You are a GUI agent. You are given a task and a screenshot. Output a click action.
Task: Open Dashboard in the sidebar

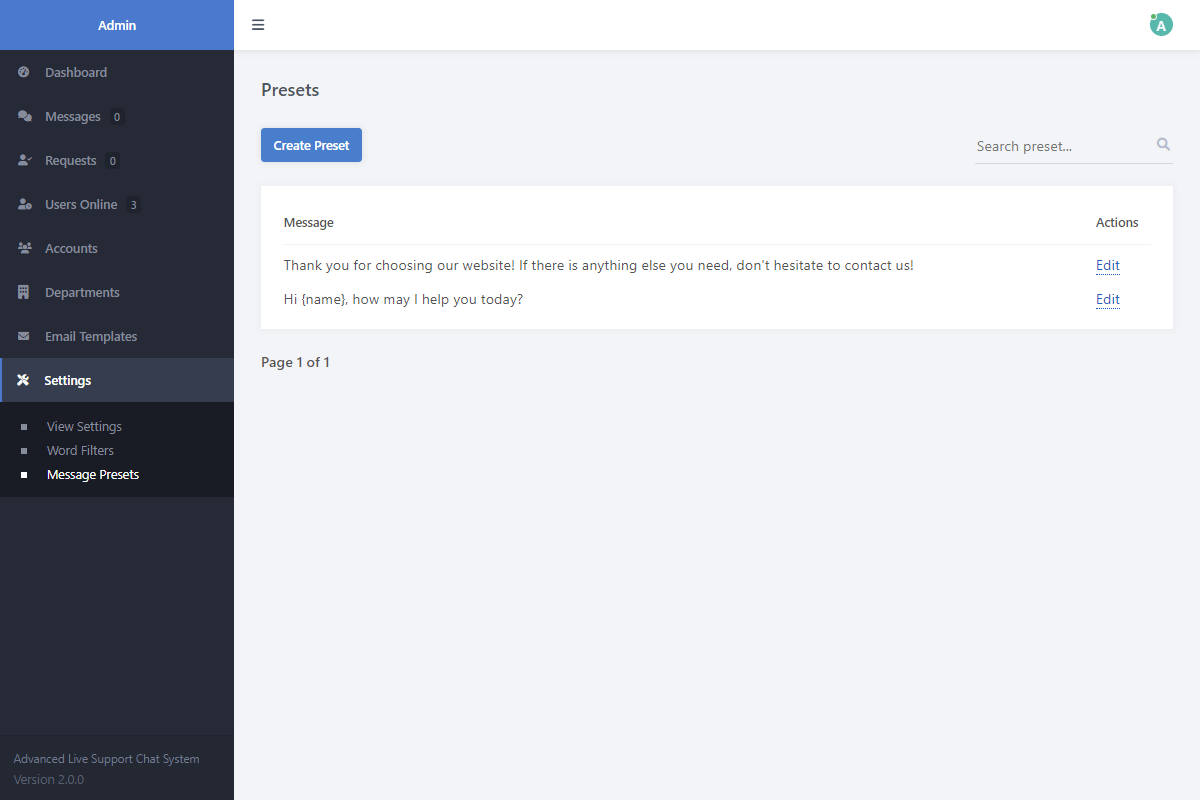tap(117, 72)
